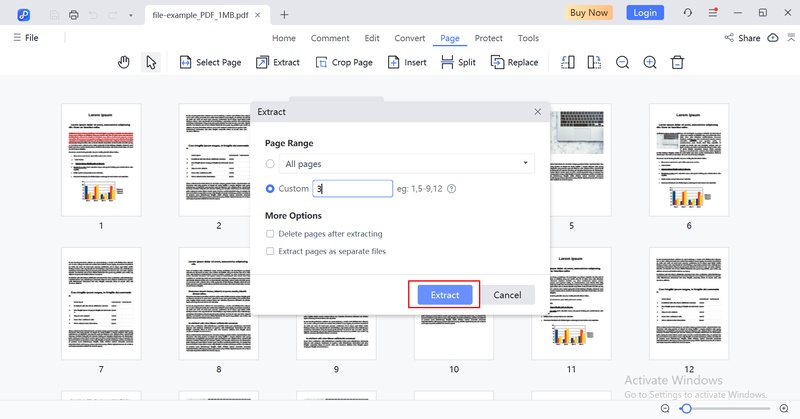
Task: Click the Login button
Action: pyautogui.click(x=645, y=13)
